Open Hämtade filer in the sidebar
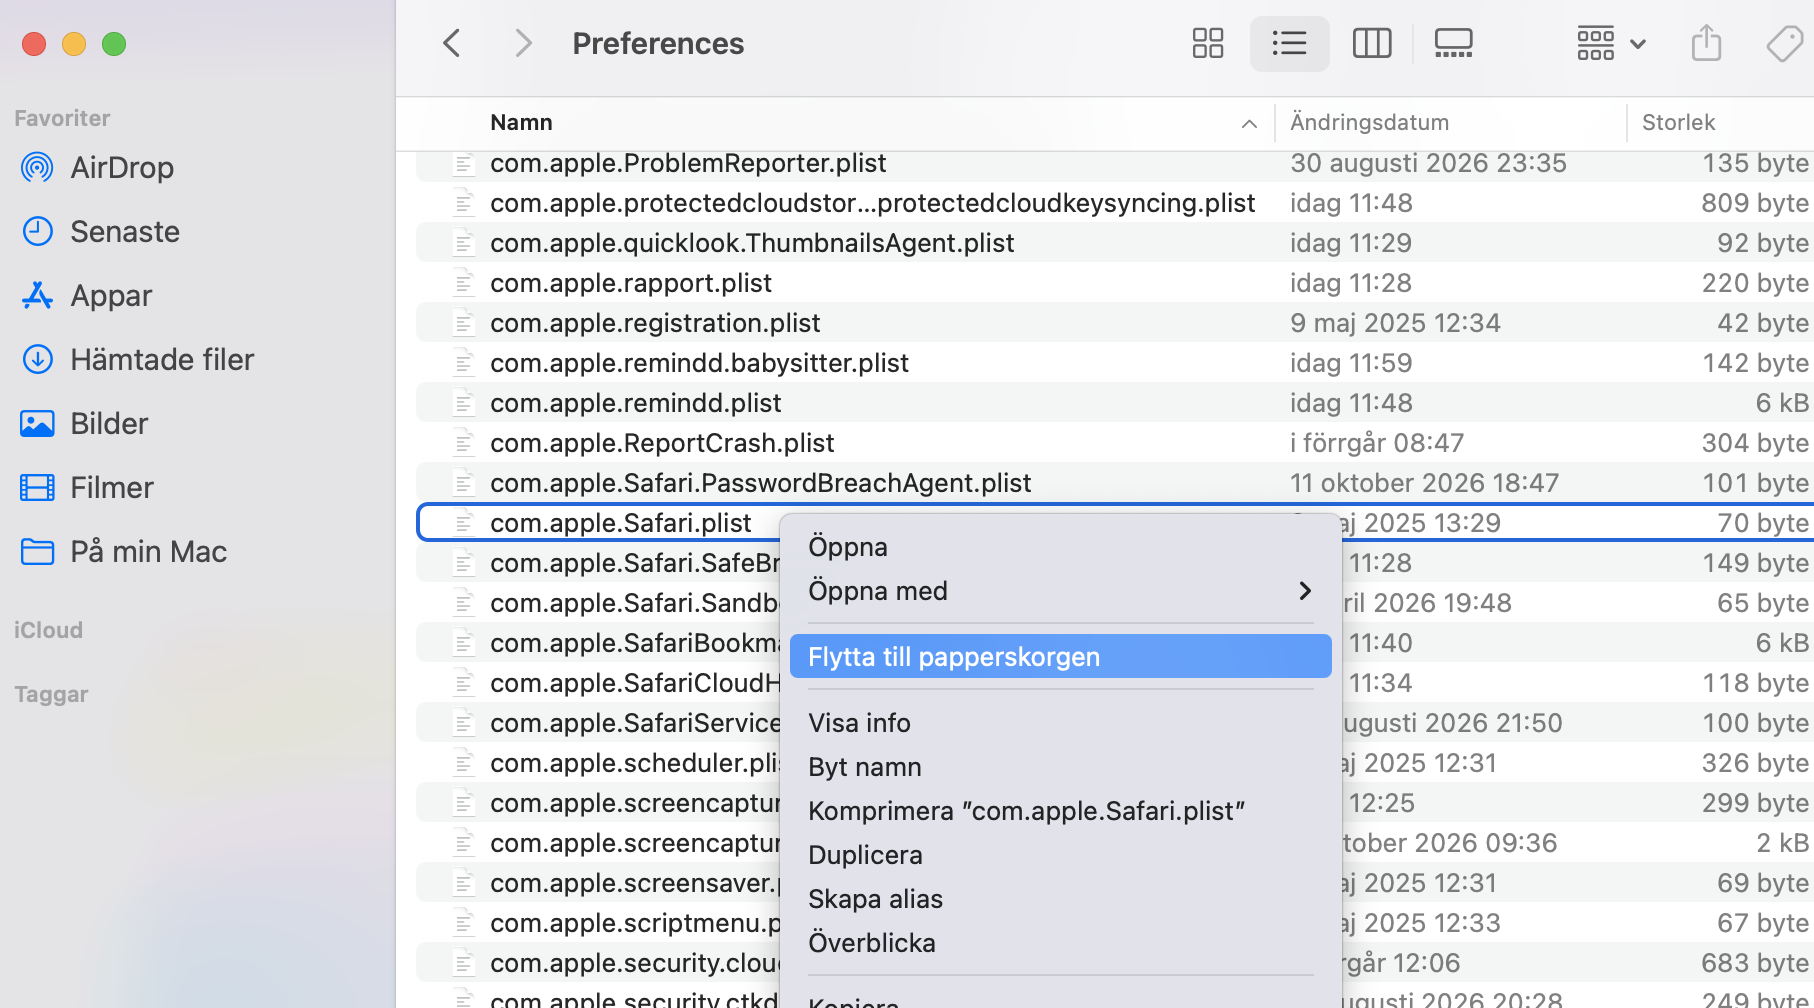 [x=138, y=360]
